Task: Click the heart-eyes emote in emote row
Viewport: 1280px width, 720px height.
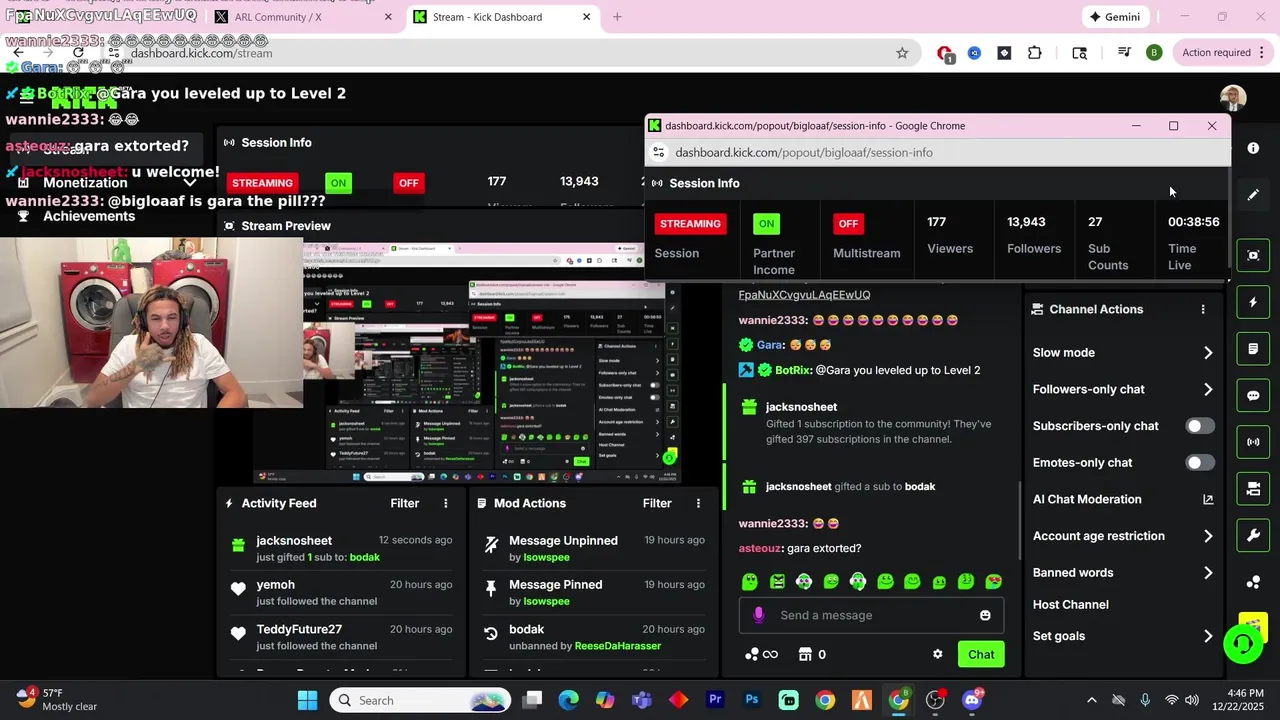Action: point(993,581)
